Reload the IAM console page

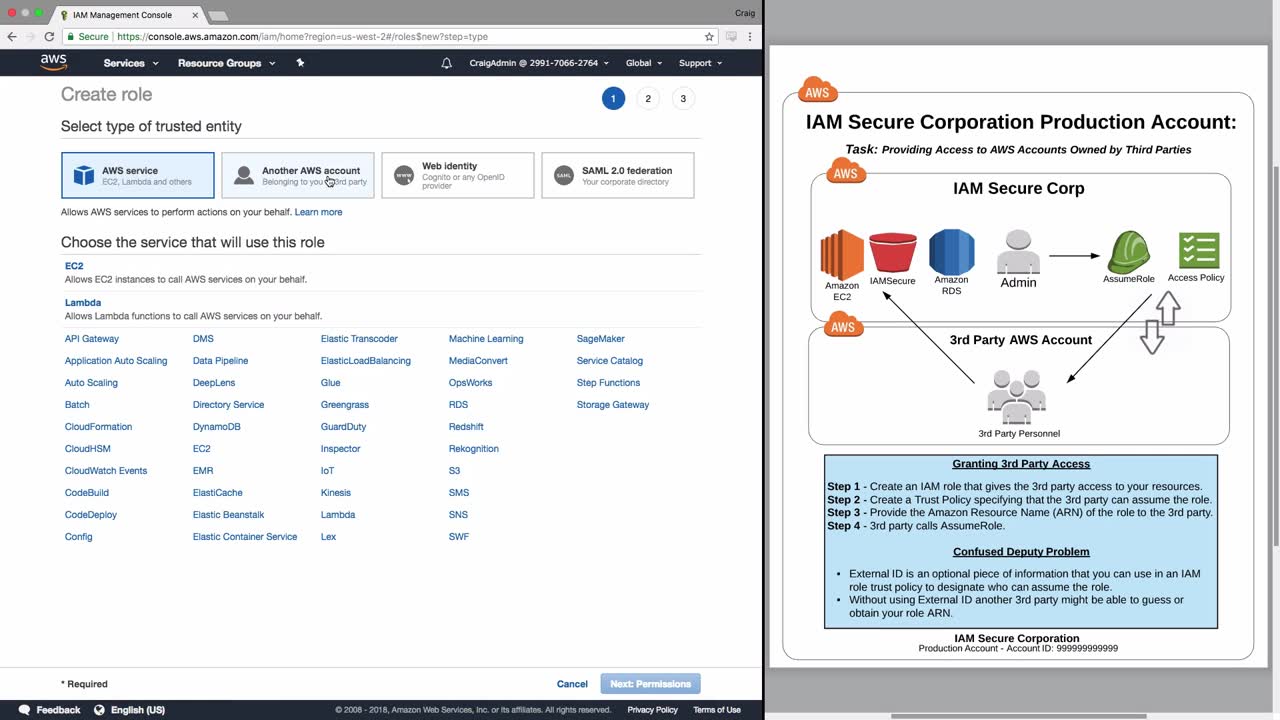(x=49, y=36)
